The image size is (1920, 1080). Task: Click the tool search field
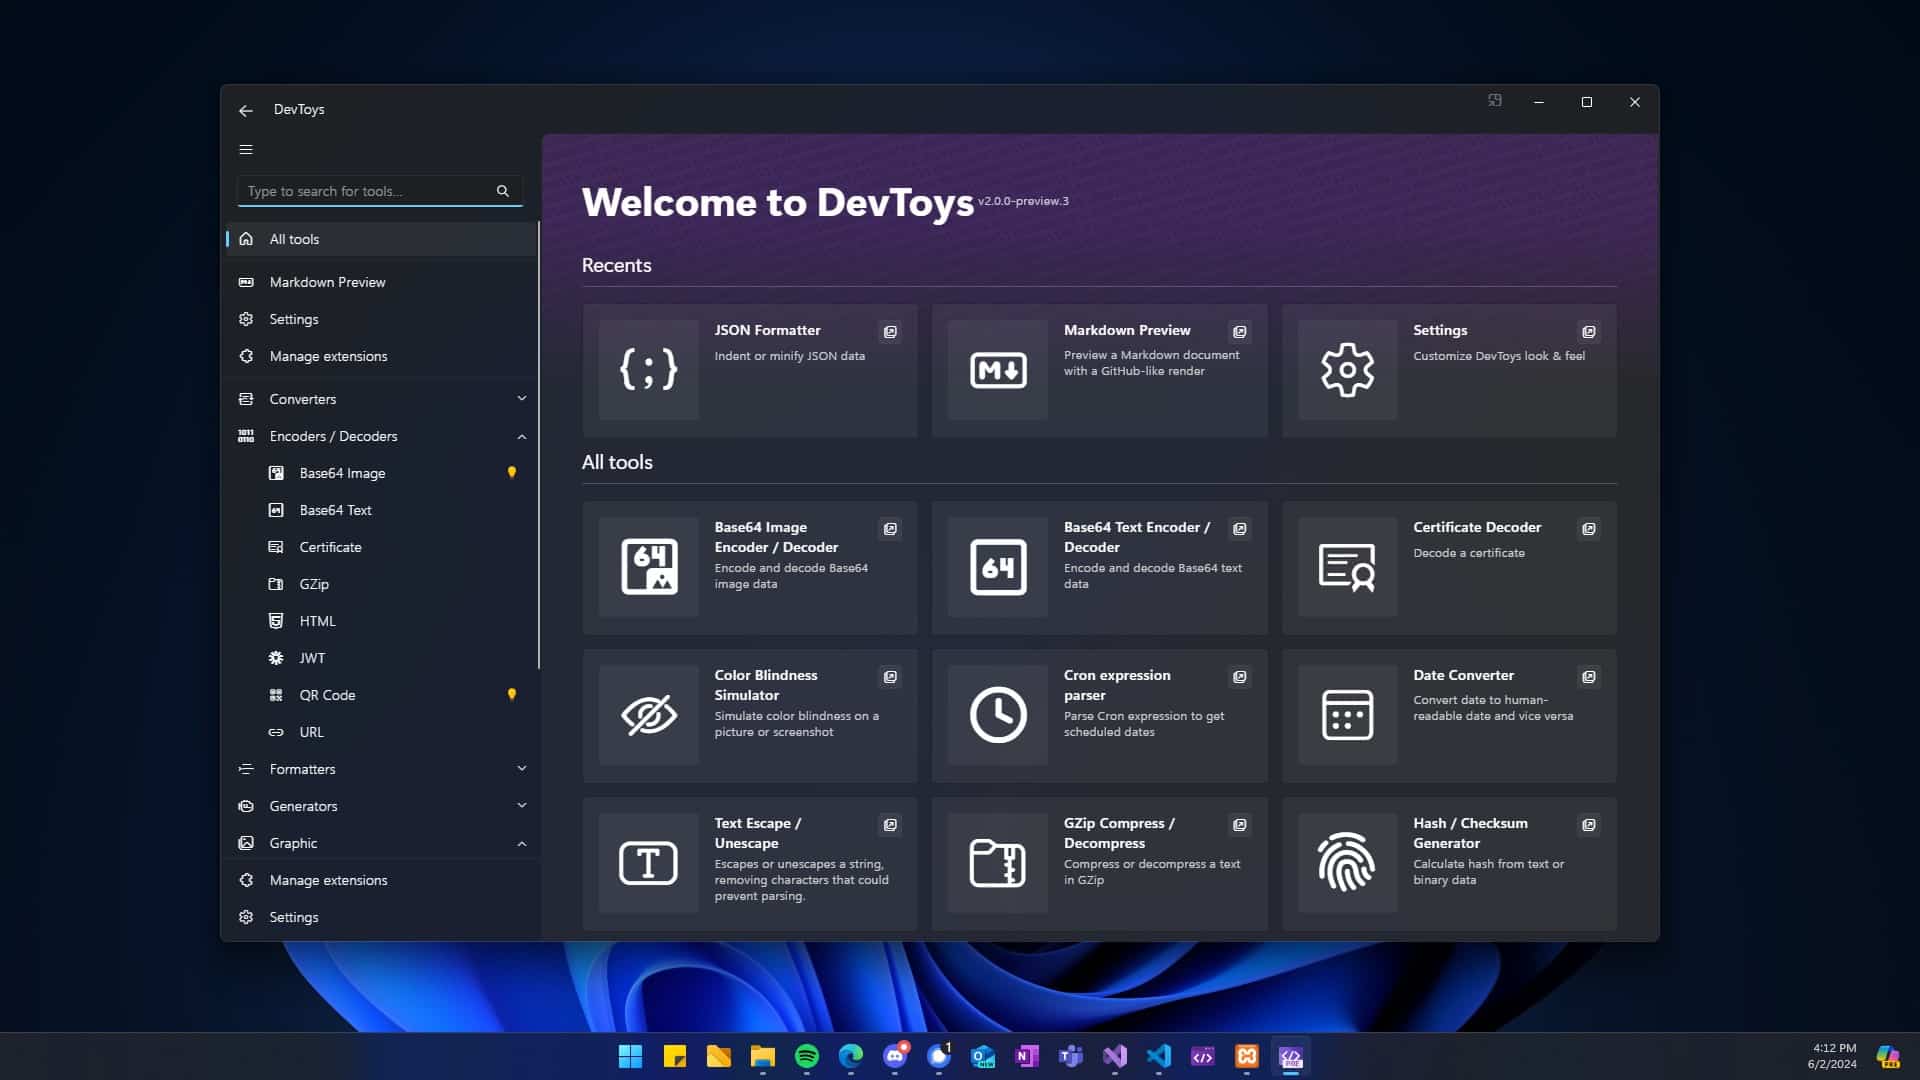click(x=370, y=190)
